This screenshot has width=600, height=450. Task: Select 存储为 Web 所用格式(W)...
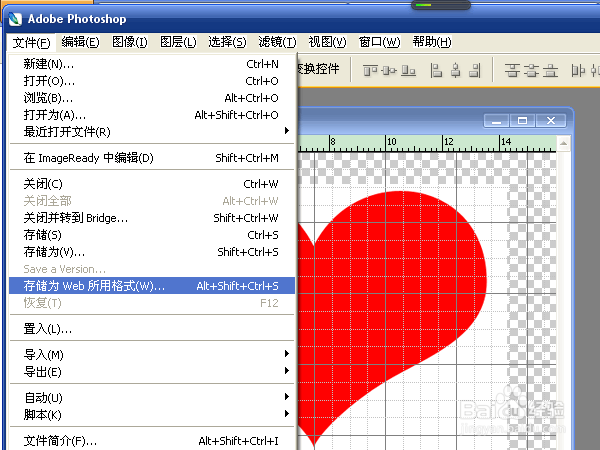point(152,285)
